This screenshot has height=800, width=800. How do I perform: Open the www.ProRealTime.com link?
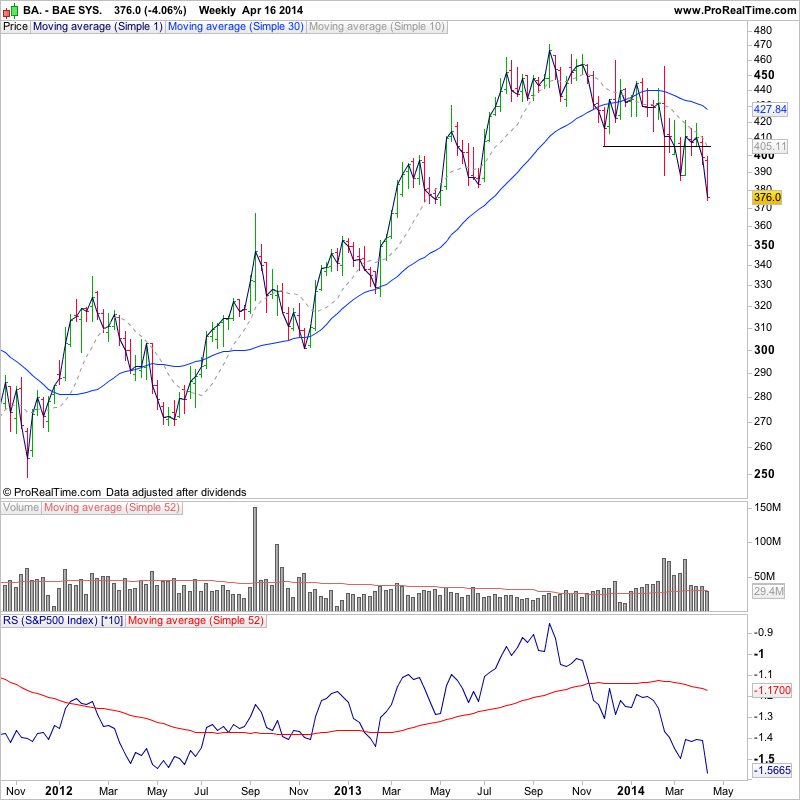point(735,10)
